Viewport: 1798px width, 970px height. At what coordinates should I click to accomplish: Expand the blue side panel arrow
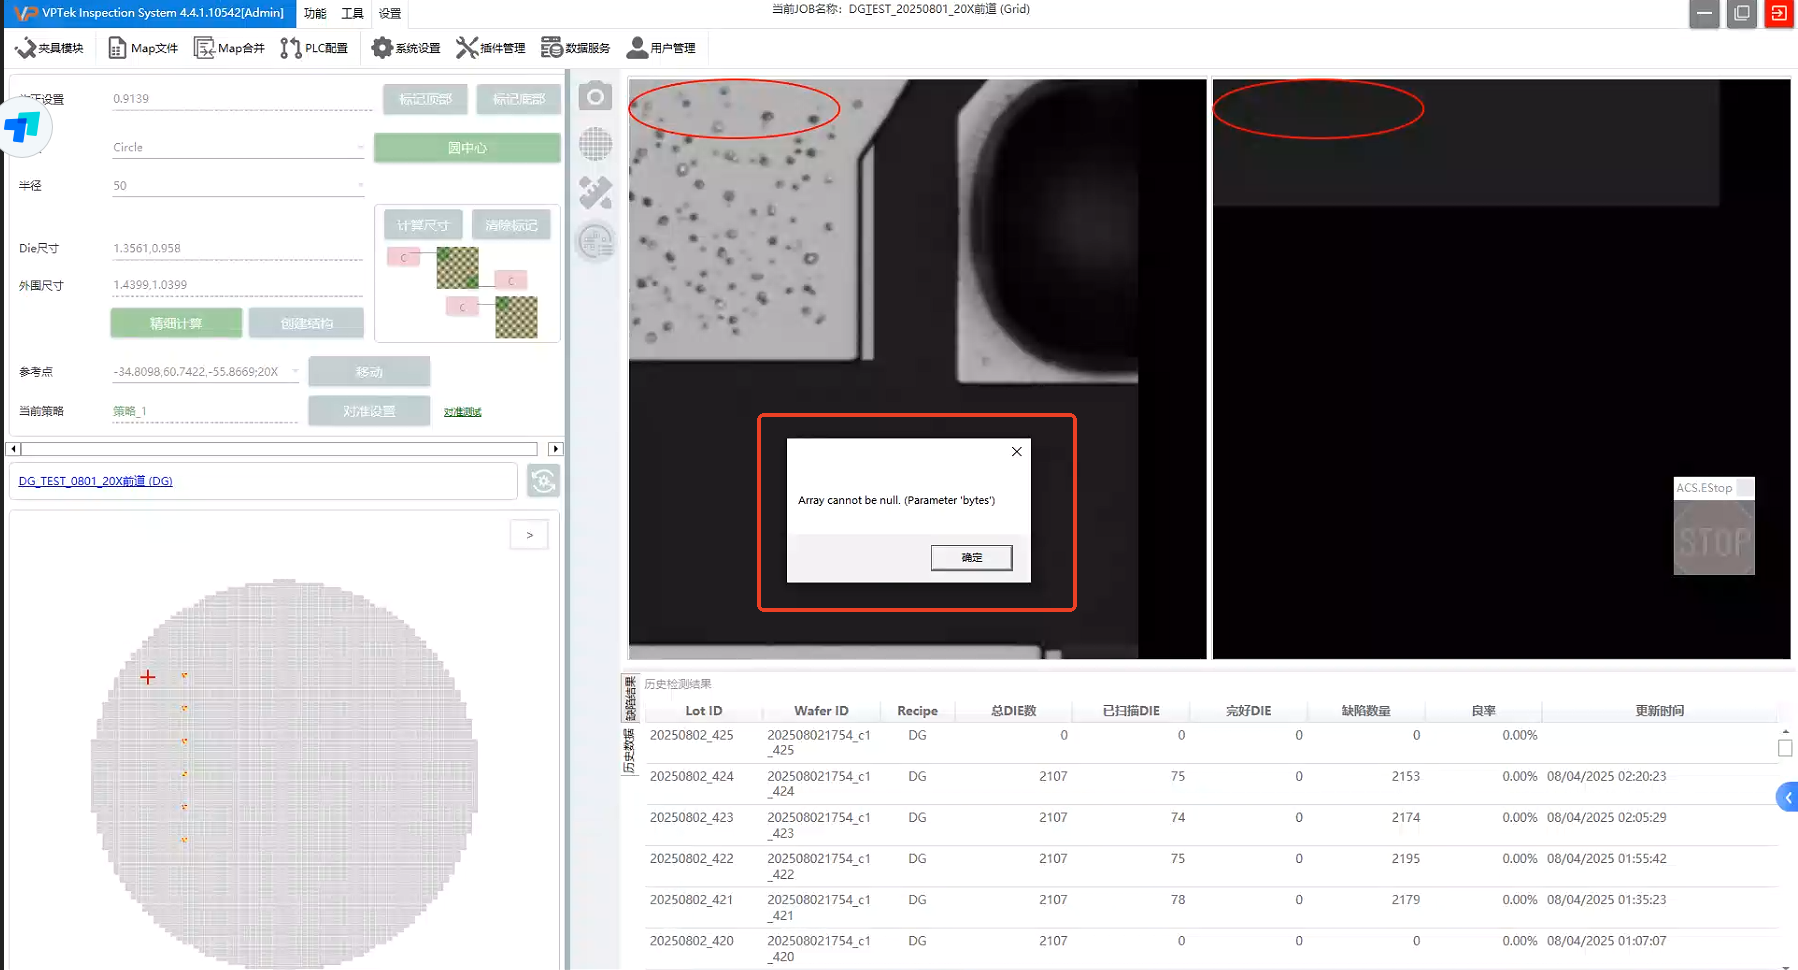click(x=1787, y=797)
